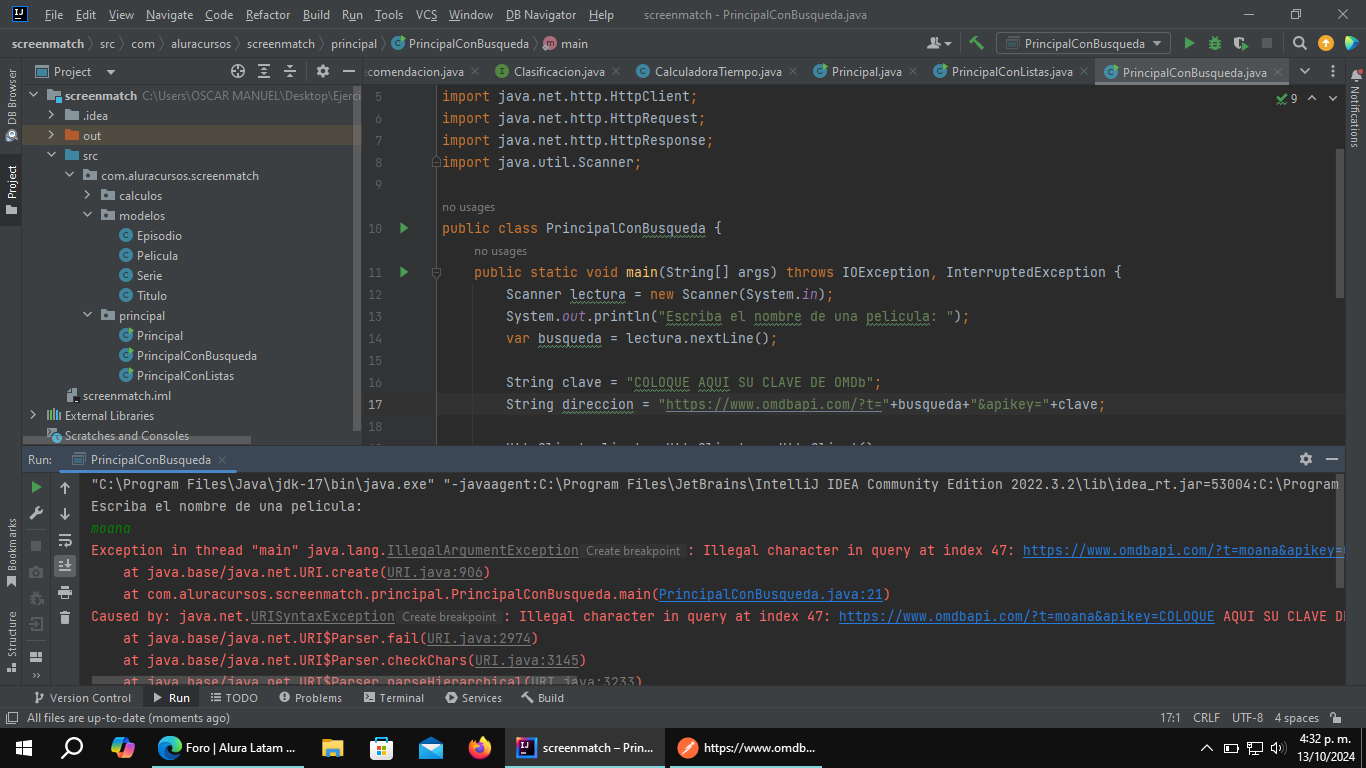Start debugging with the green bug icon
Image resolution: width=1366 pixels, height=768 pixels.
click(x=1215, y=43)
